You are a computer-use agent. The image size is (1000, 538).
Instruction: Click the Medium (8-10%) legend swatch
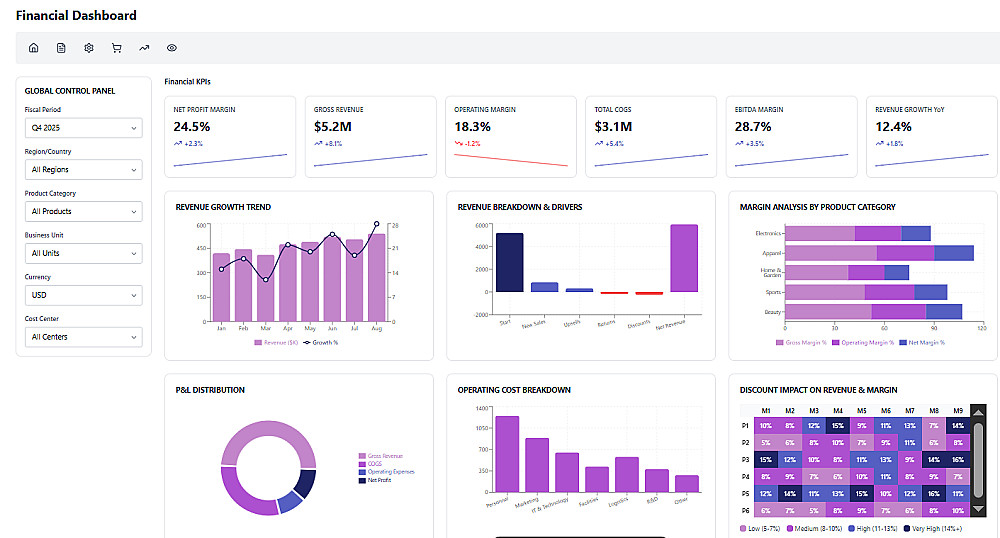[790, 528]
